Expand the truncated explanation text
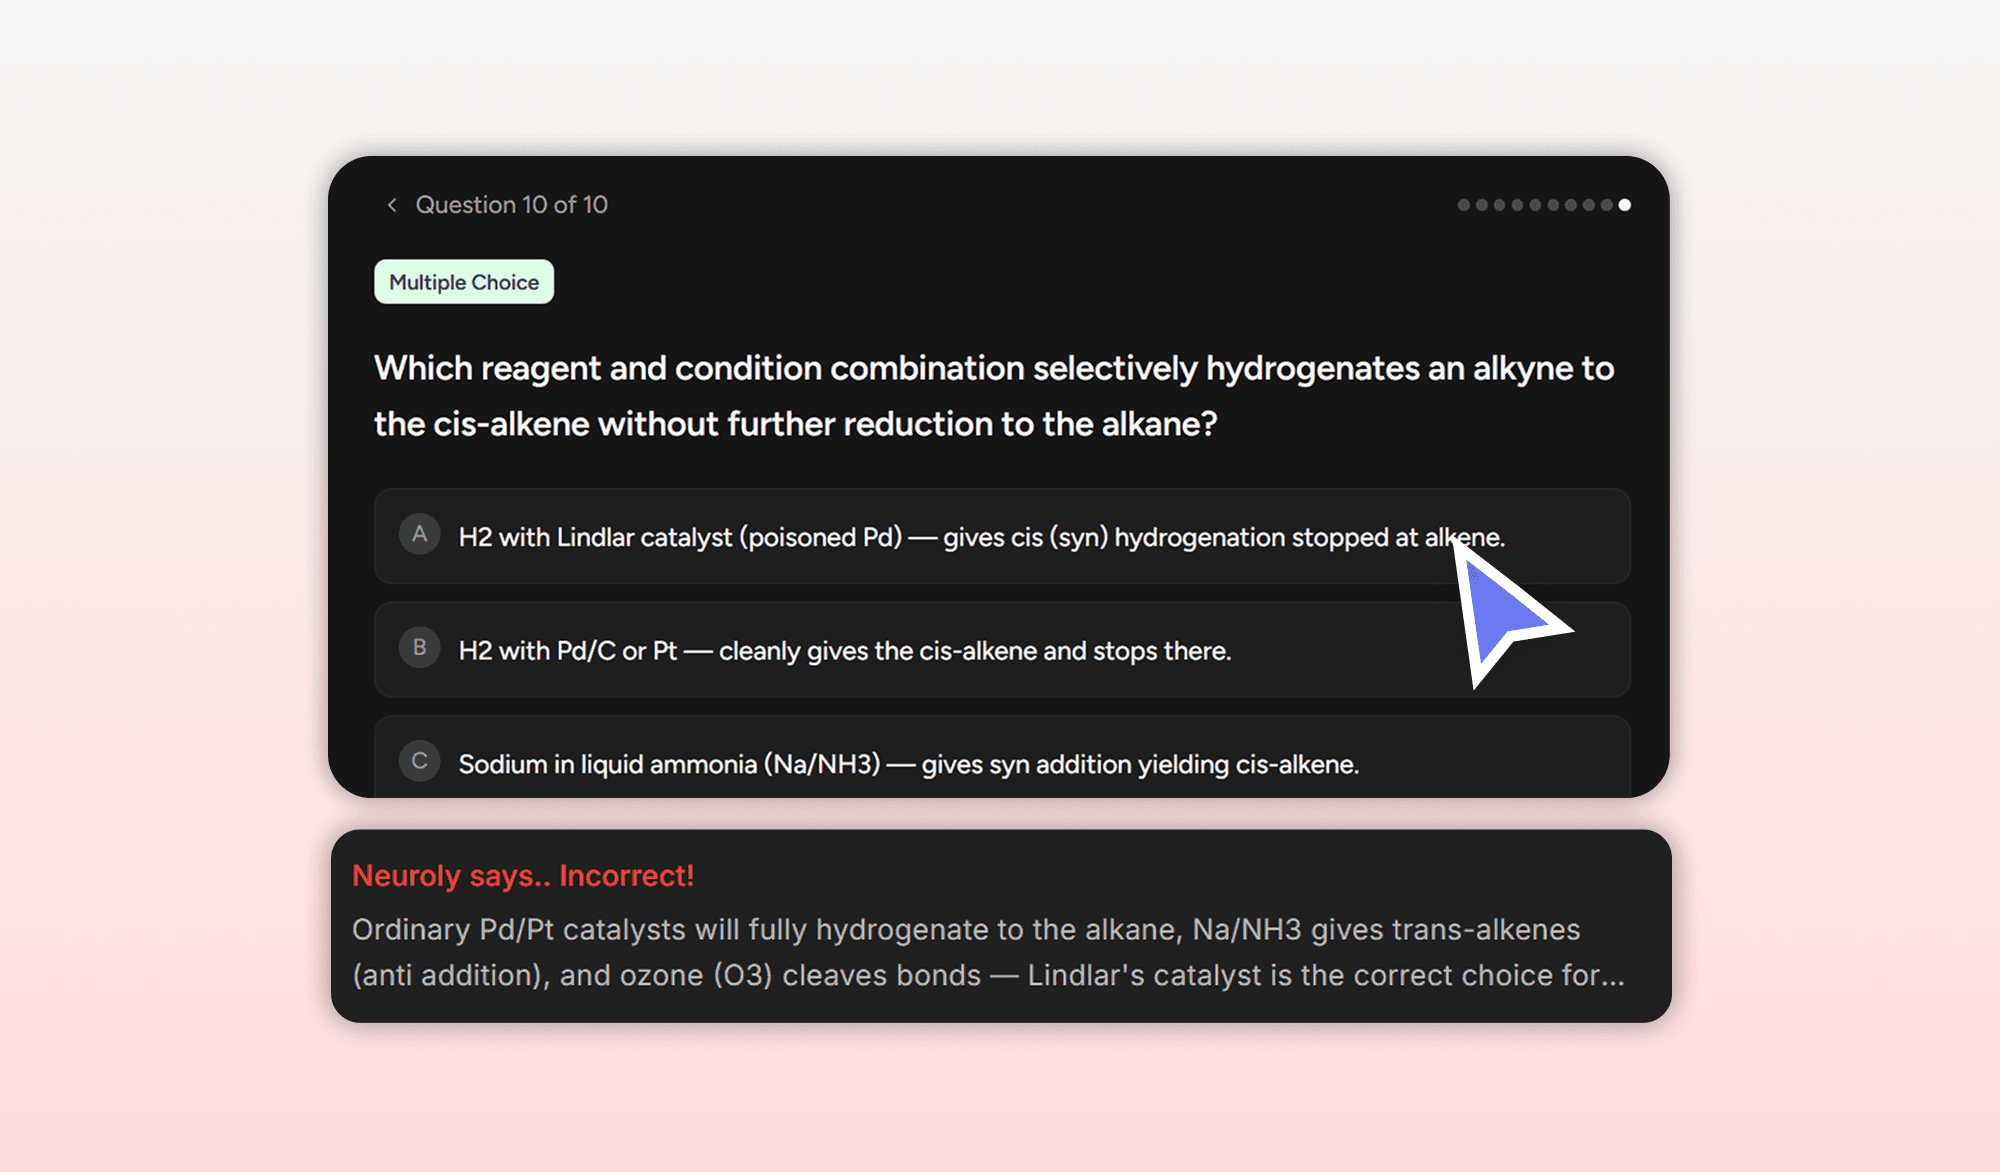2000x1172 pixels. click(988, 952)
